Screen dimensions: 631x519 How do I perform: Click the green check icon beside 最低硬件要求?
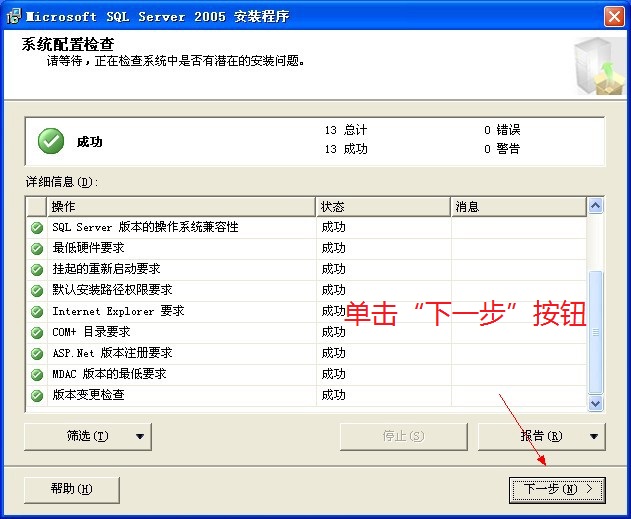point(37,248)
